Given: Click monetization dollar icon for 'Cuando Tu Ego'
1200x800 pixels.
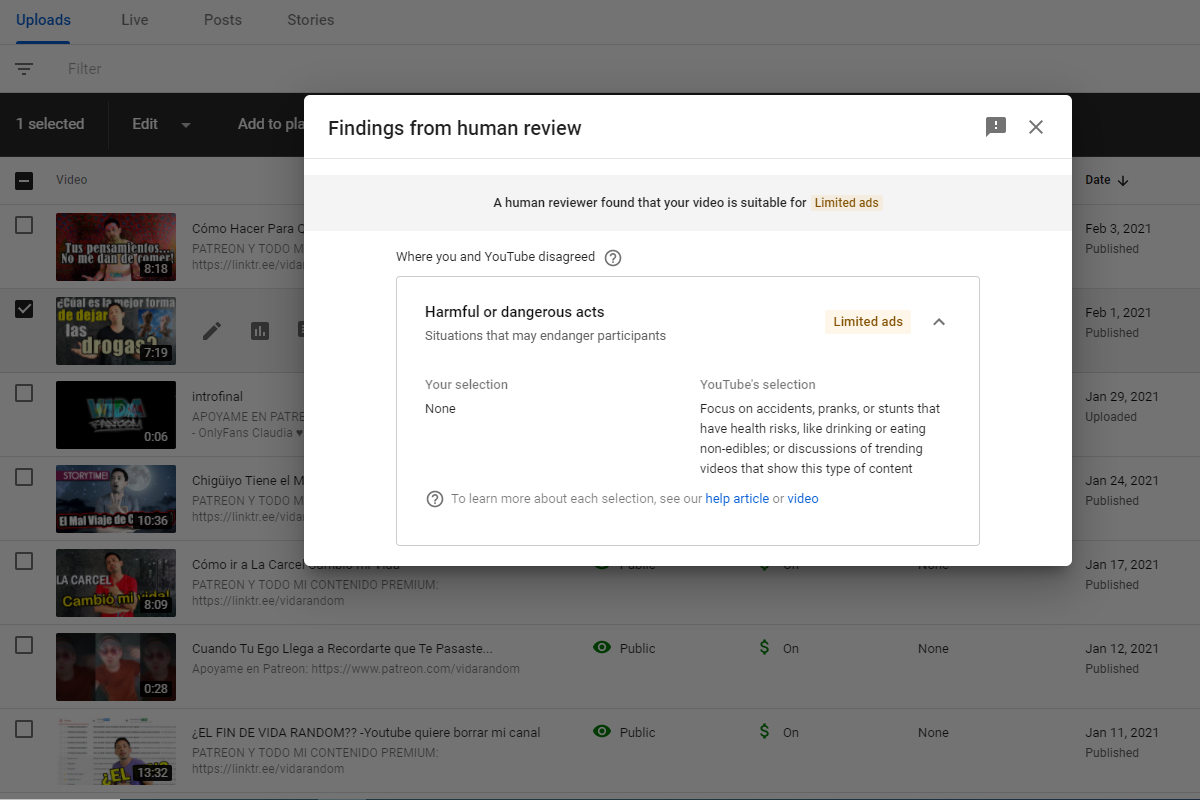Looking at the screenshot, I should tap(765, 648).
